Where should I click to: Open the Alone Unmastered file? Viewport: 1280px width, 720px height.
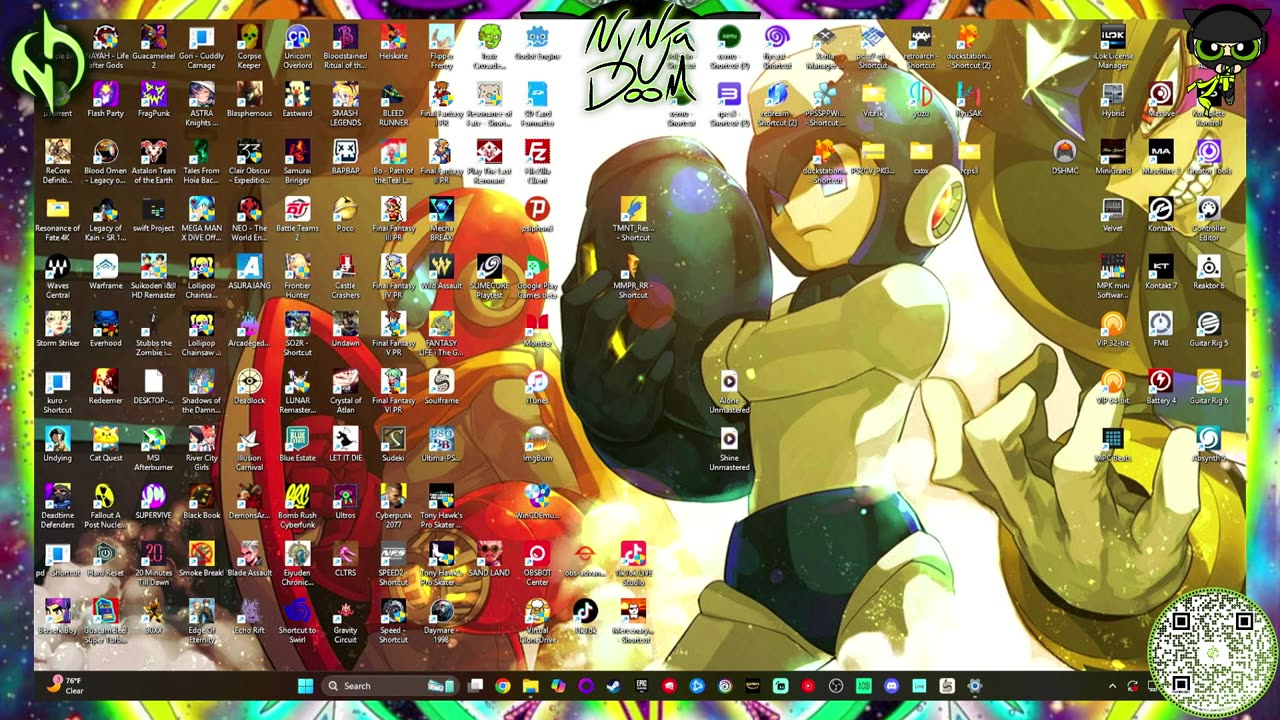[x=729, y=392]
